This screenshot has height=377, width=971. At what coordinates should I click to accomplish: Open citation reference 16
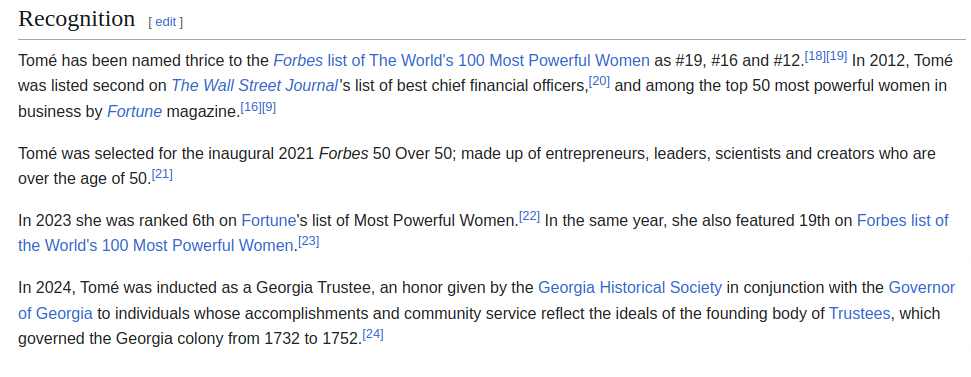coord(251,108)
